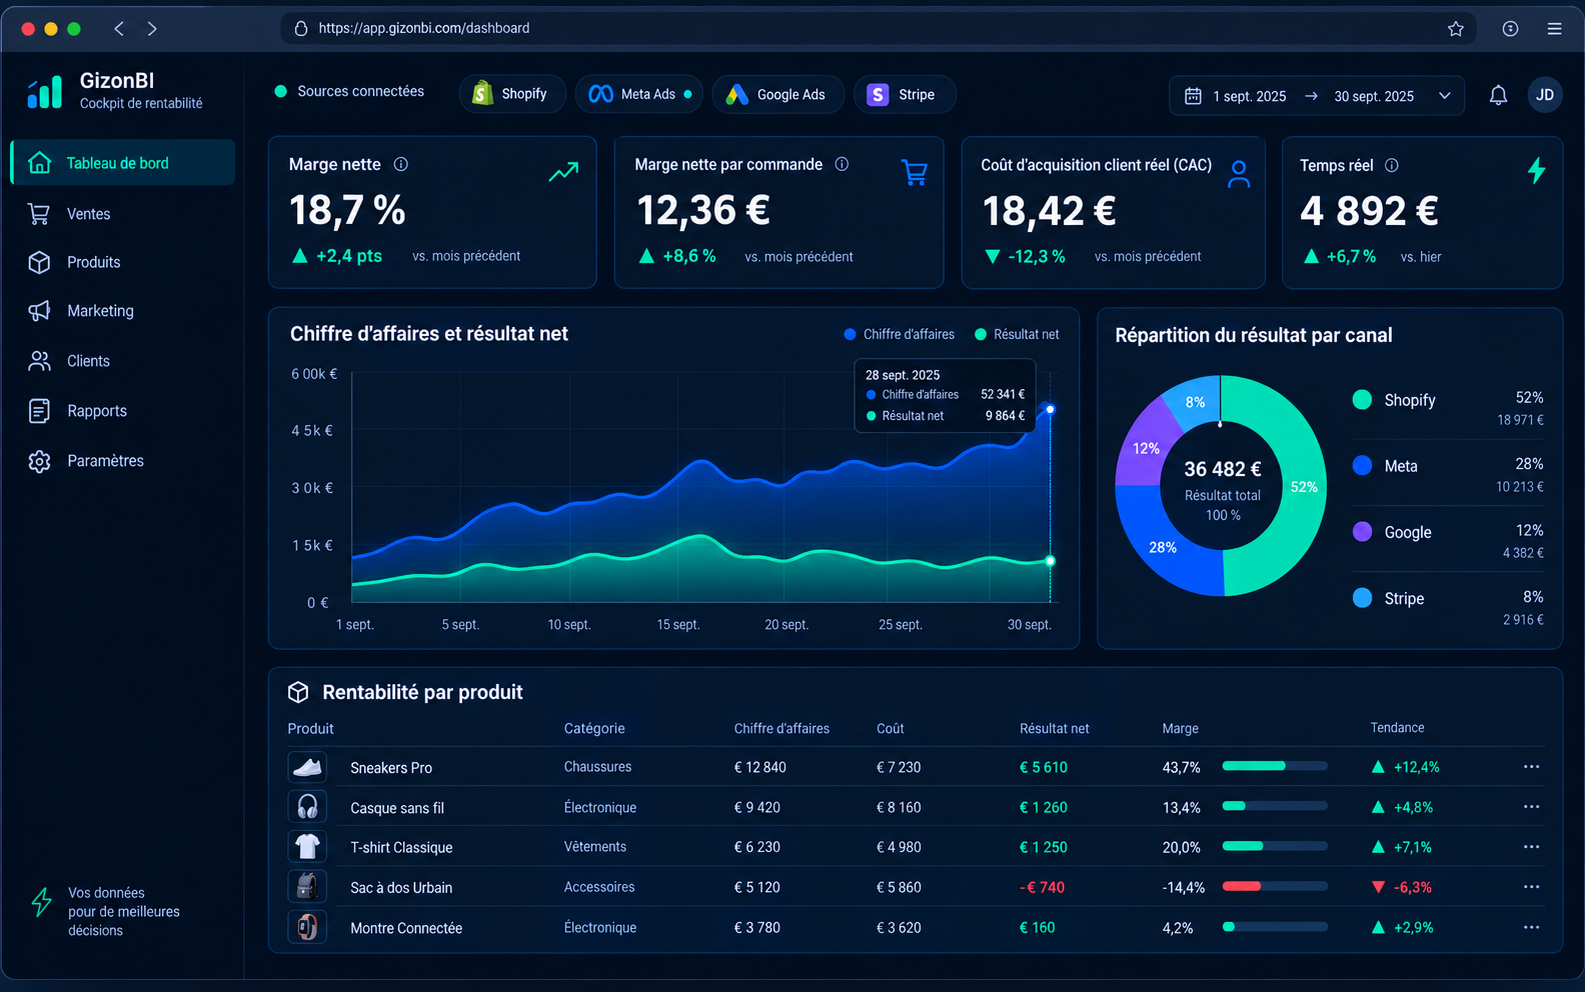Go forward with the browser forward arrow

click(x=152, y=29)
